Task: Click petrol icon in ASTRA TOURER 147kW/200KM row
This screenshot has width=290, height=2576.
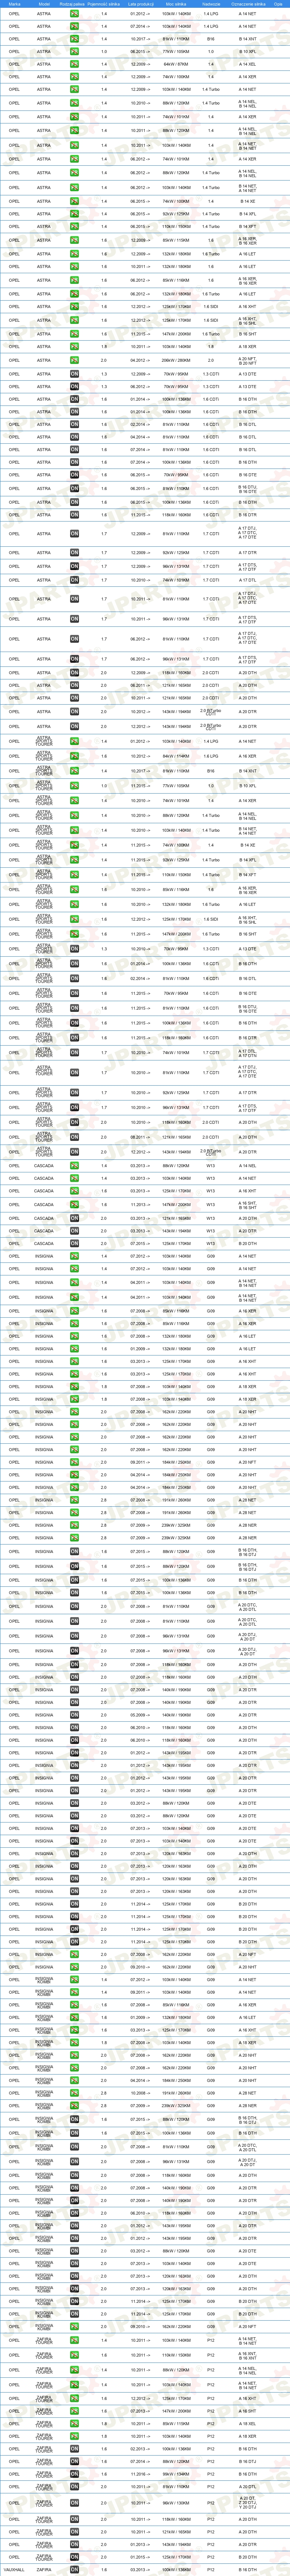Action: (x=74, y=934)
